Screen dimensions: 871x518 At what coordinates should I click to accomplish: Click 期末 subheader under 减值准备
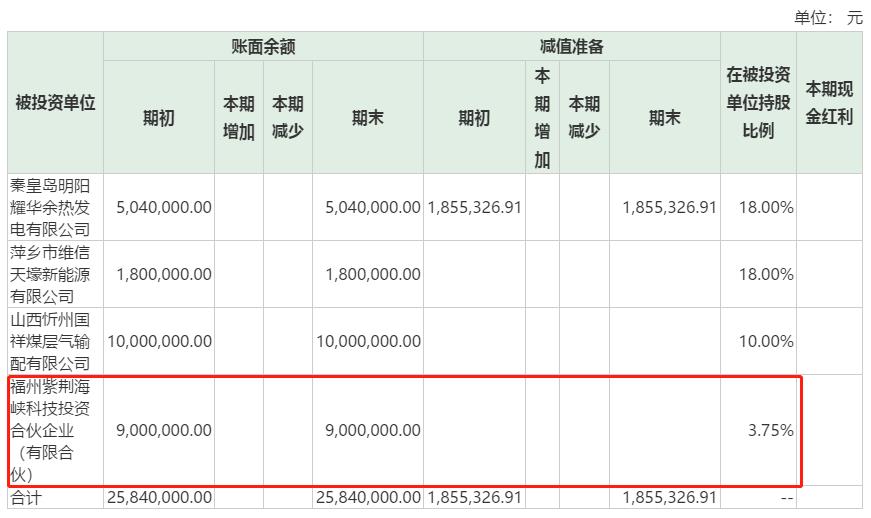665,118
